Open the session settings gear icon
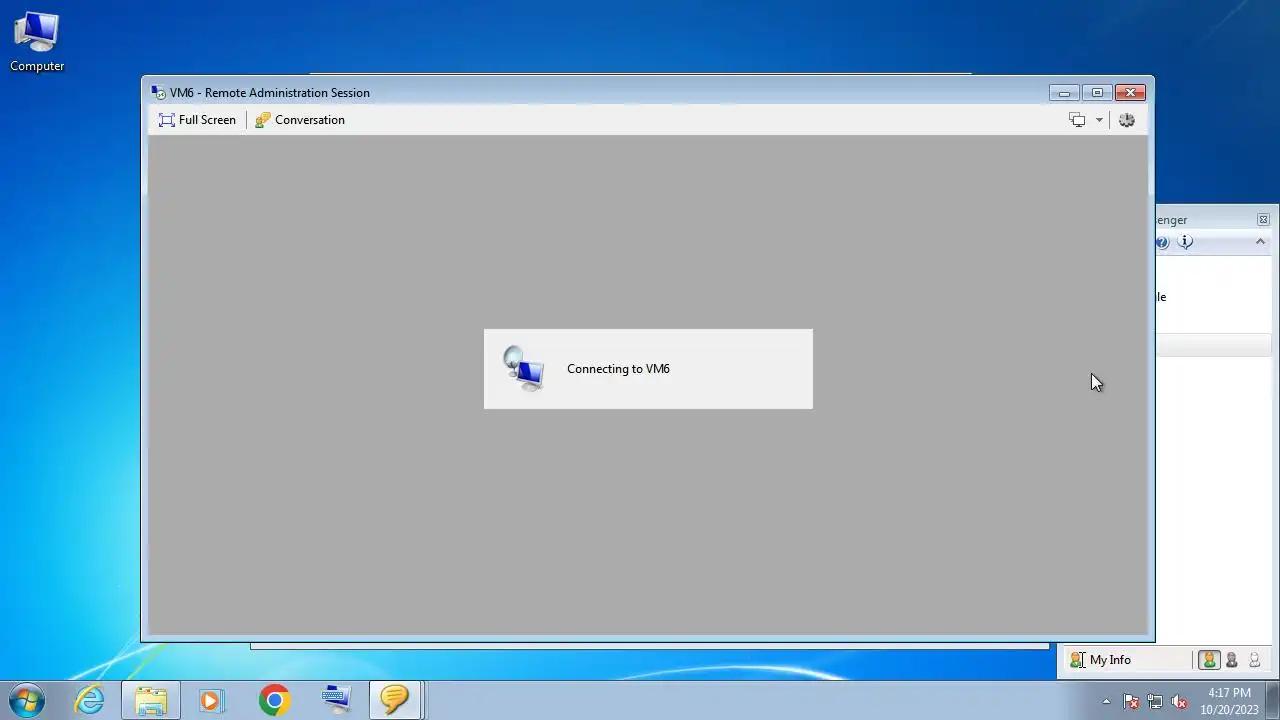 tap(1127, 120)
